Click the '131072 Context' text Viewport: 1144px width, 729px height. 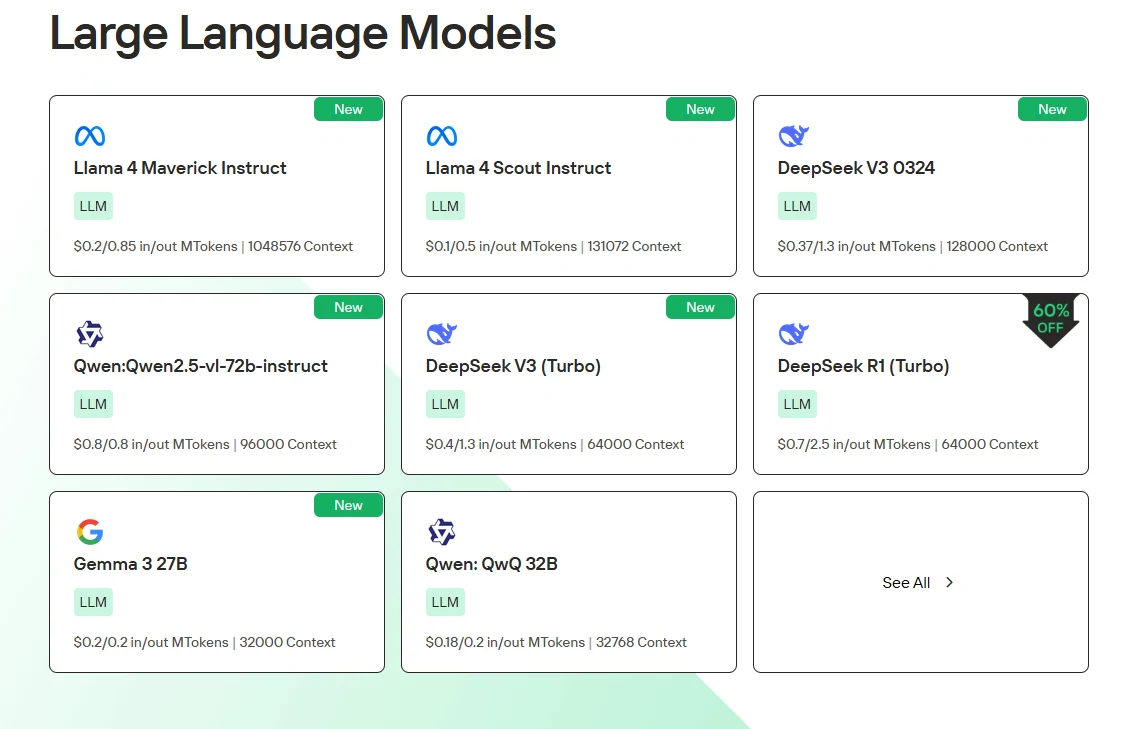[x=635, y=247]
